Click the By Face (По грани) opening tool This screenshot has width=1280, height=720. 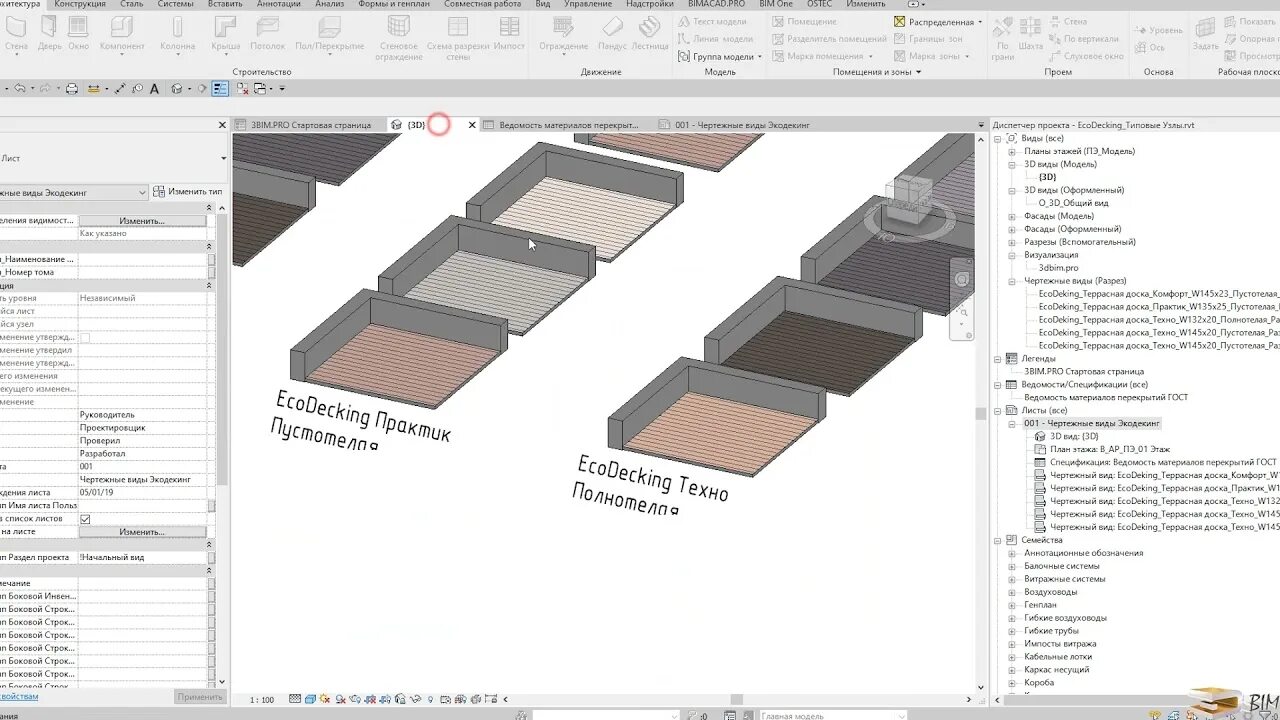(1003, 38)
